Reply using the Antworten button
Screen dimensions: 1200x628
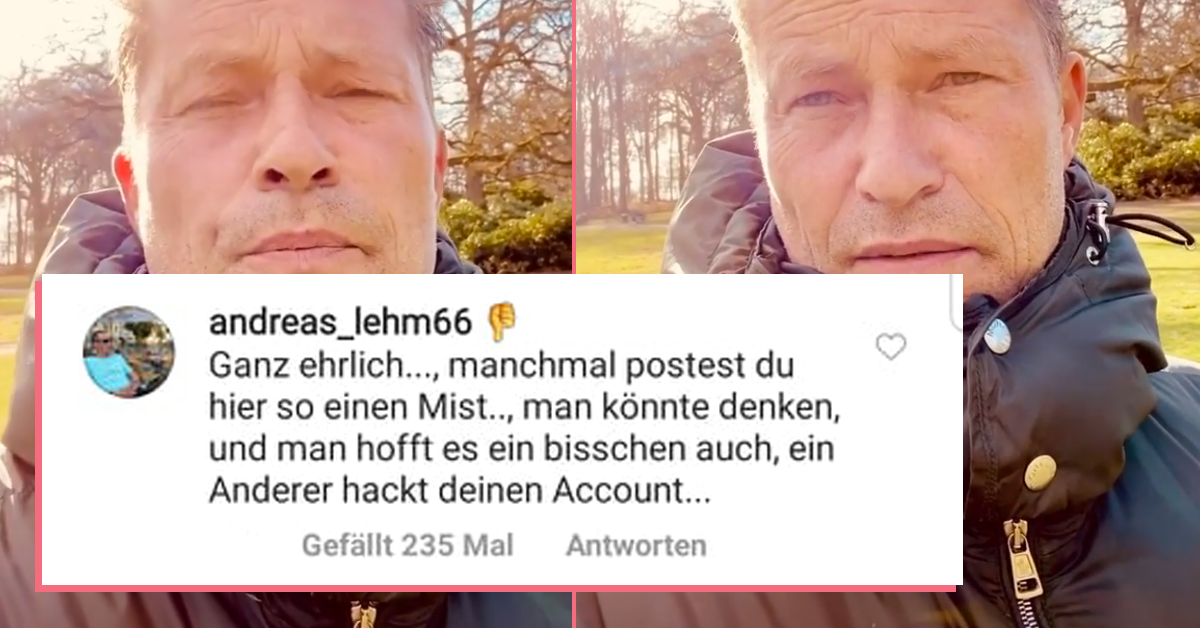click(636, 545)
